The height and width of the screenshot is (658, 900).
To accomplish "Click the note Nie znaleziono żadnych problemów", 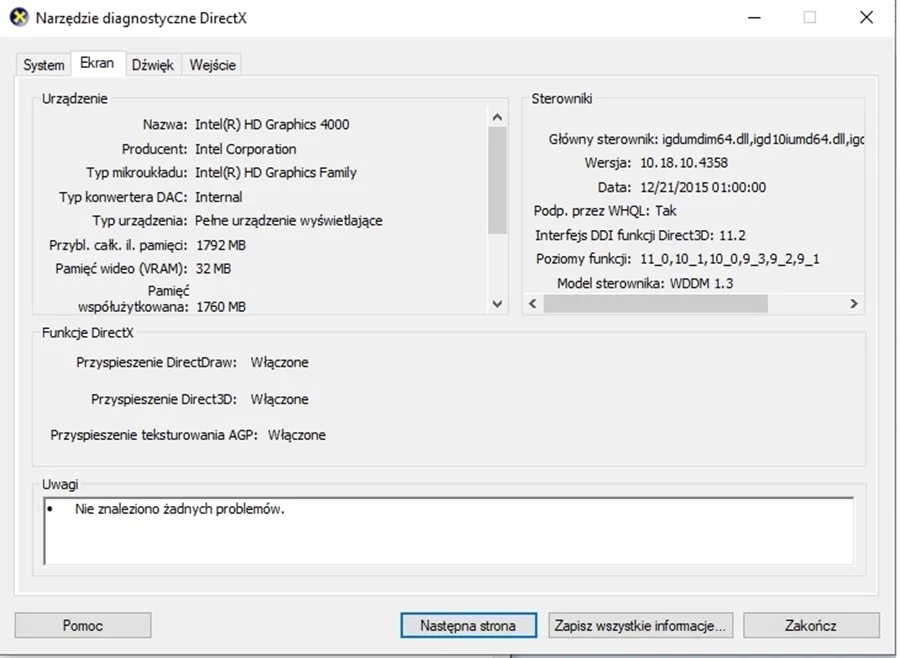I will click(x=180, y=509).
